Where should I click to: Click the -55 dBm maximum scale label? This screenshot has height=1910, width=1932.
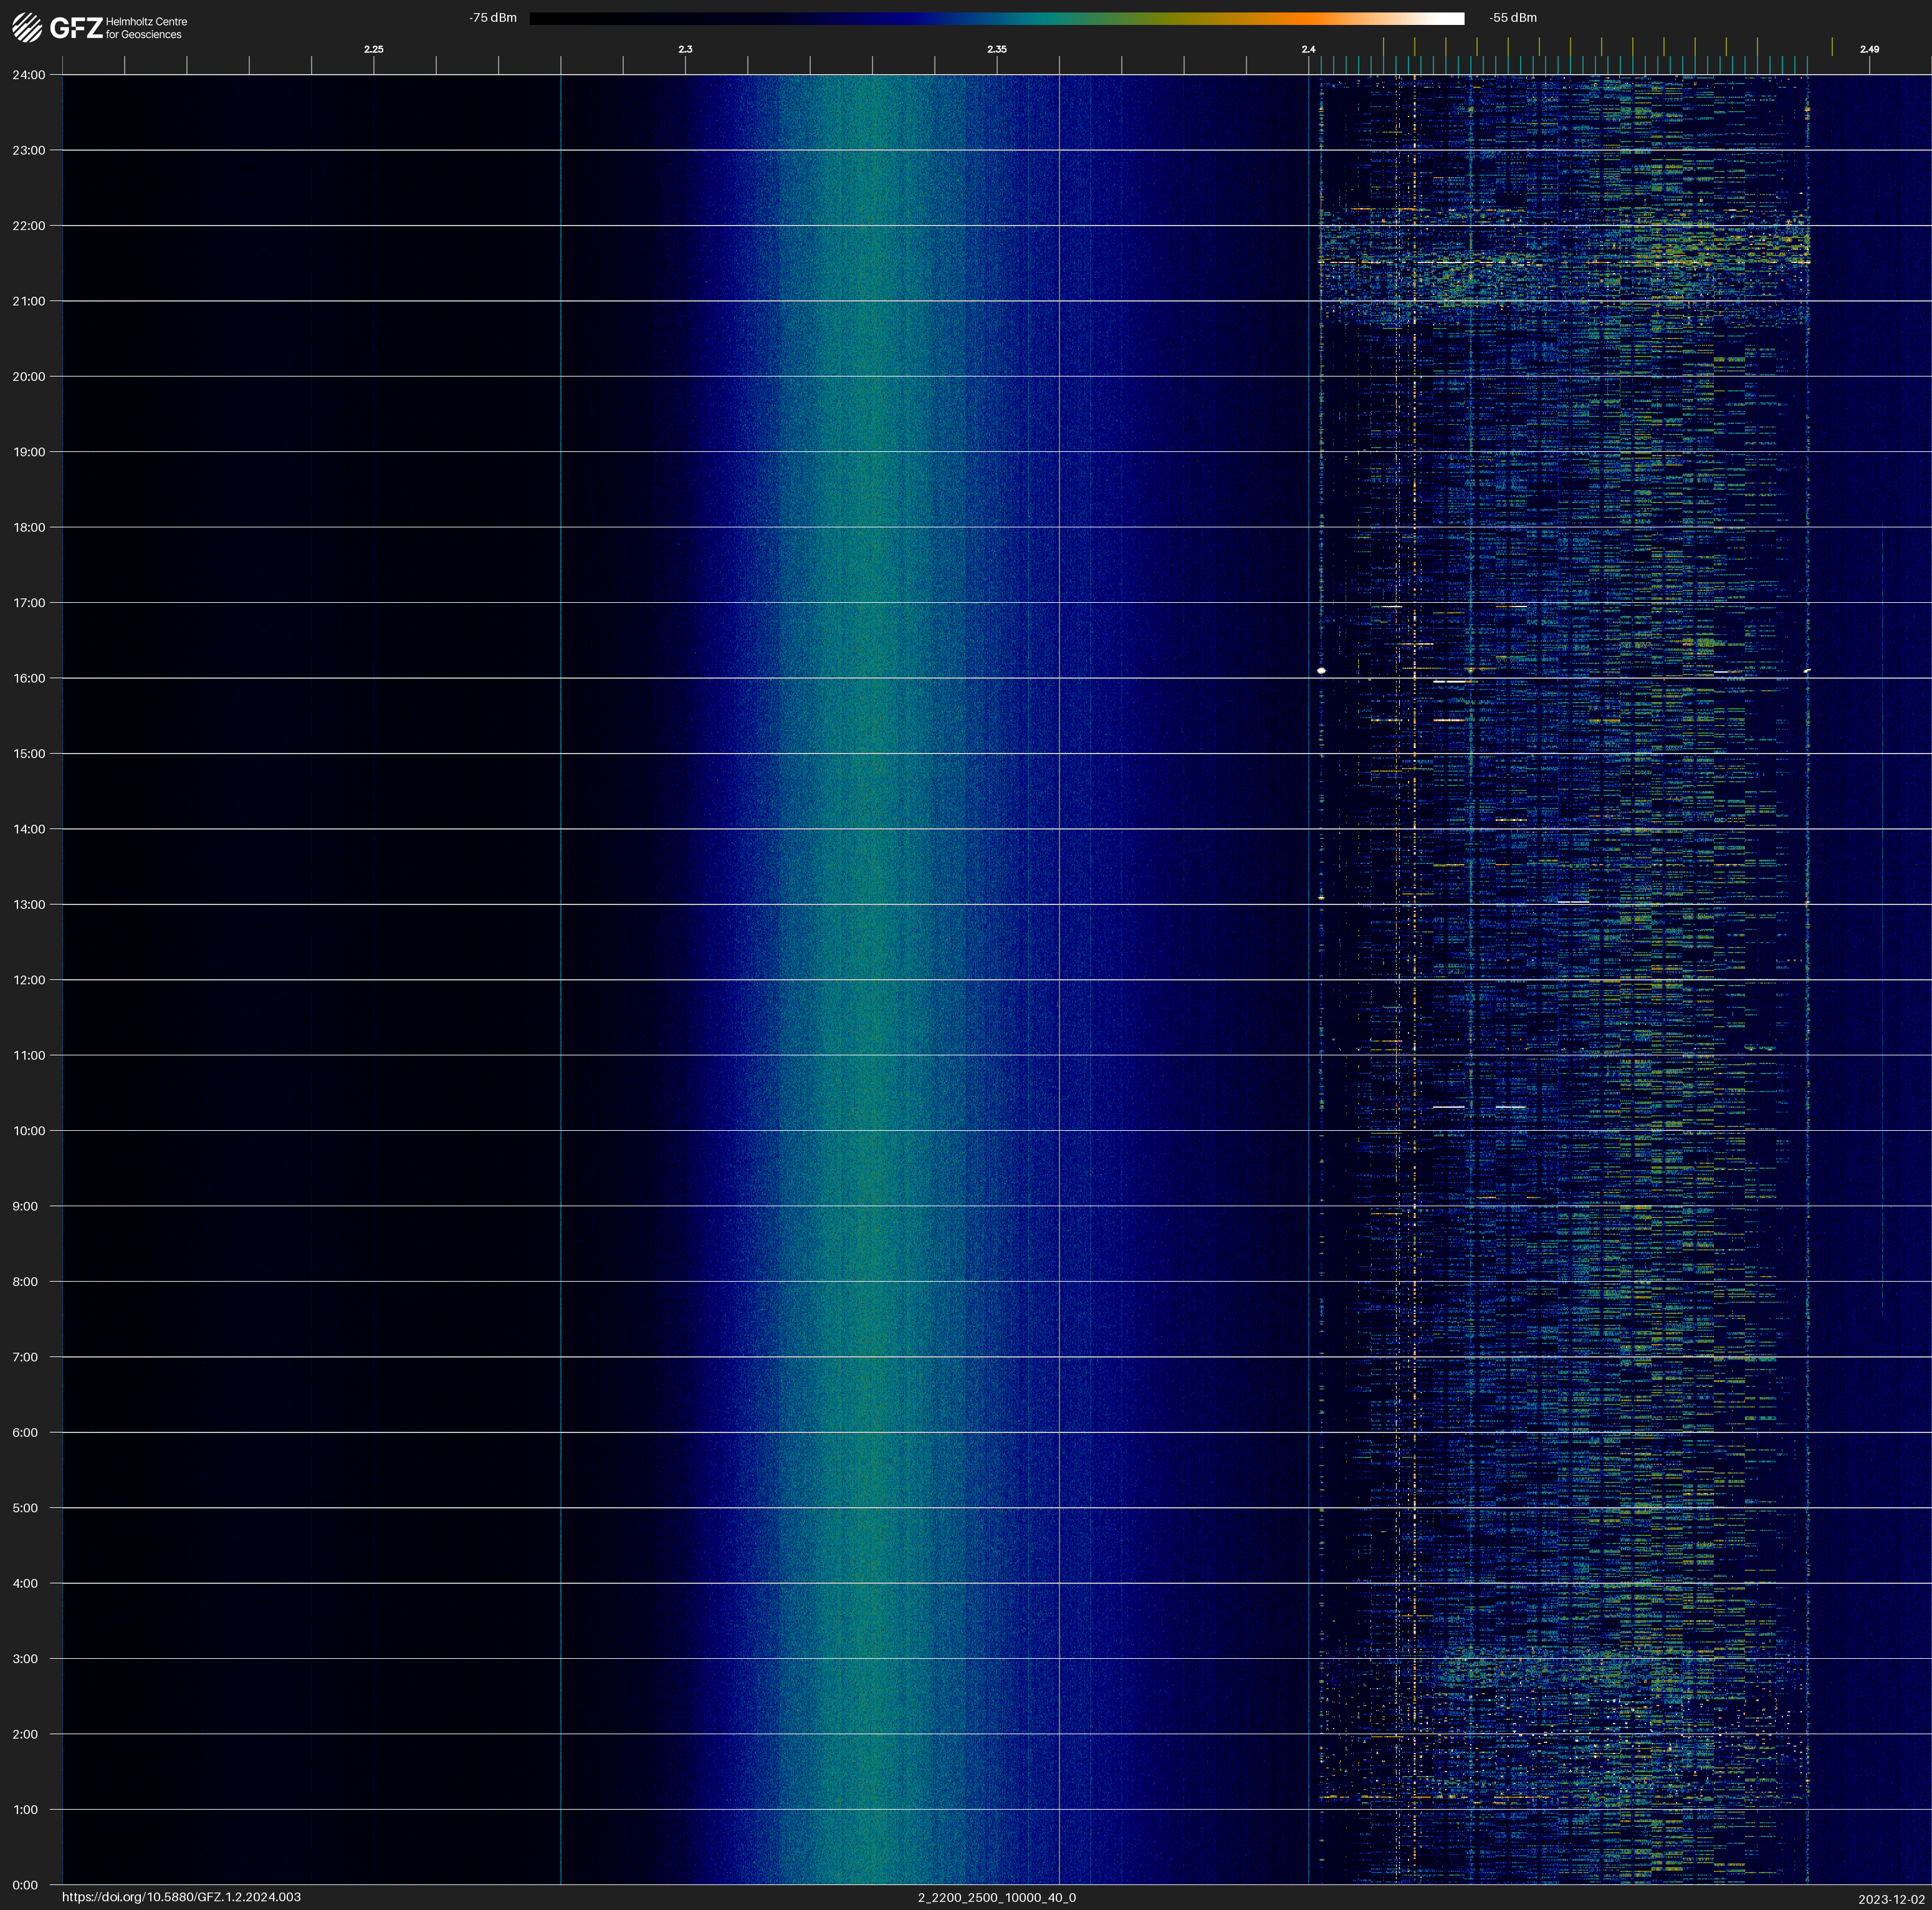(1512, 18)
